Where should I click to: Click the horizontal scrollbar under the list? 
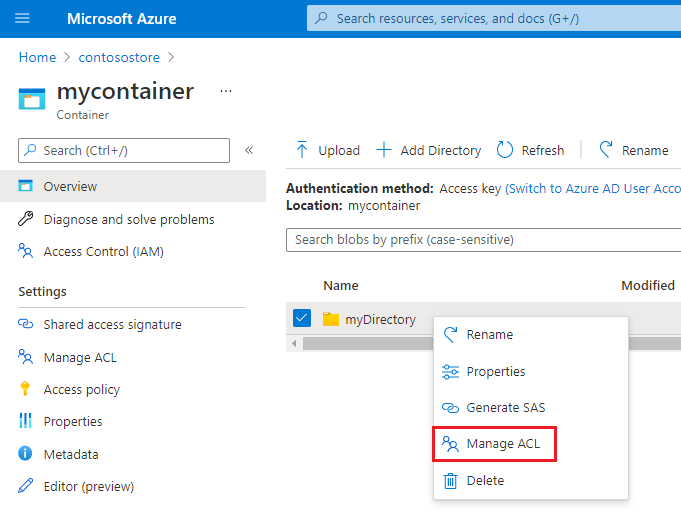tap(365, 344)
